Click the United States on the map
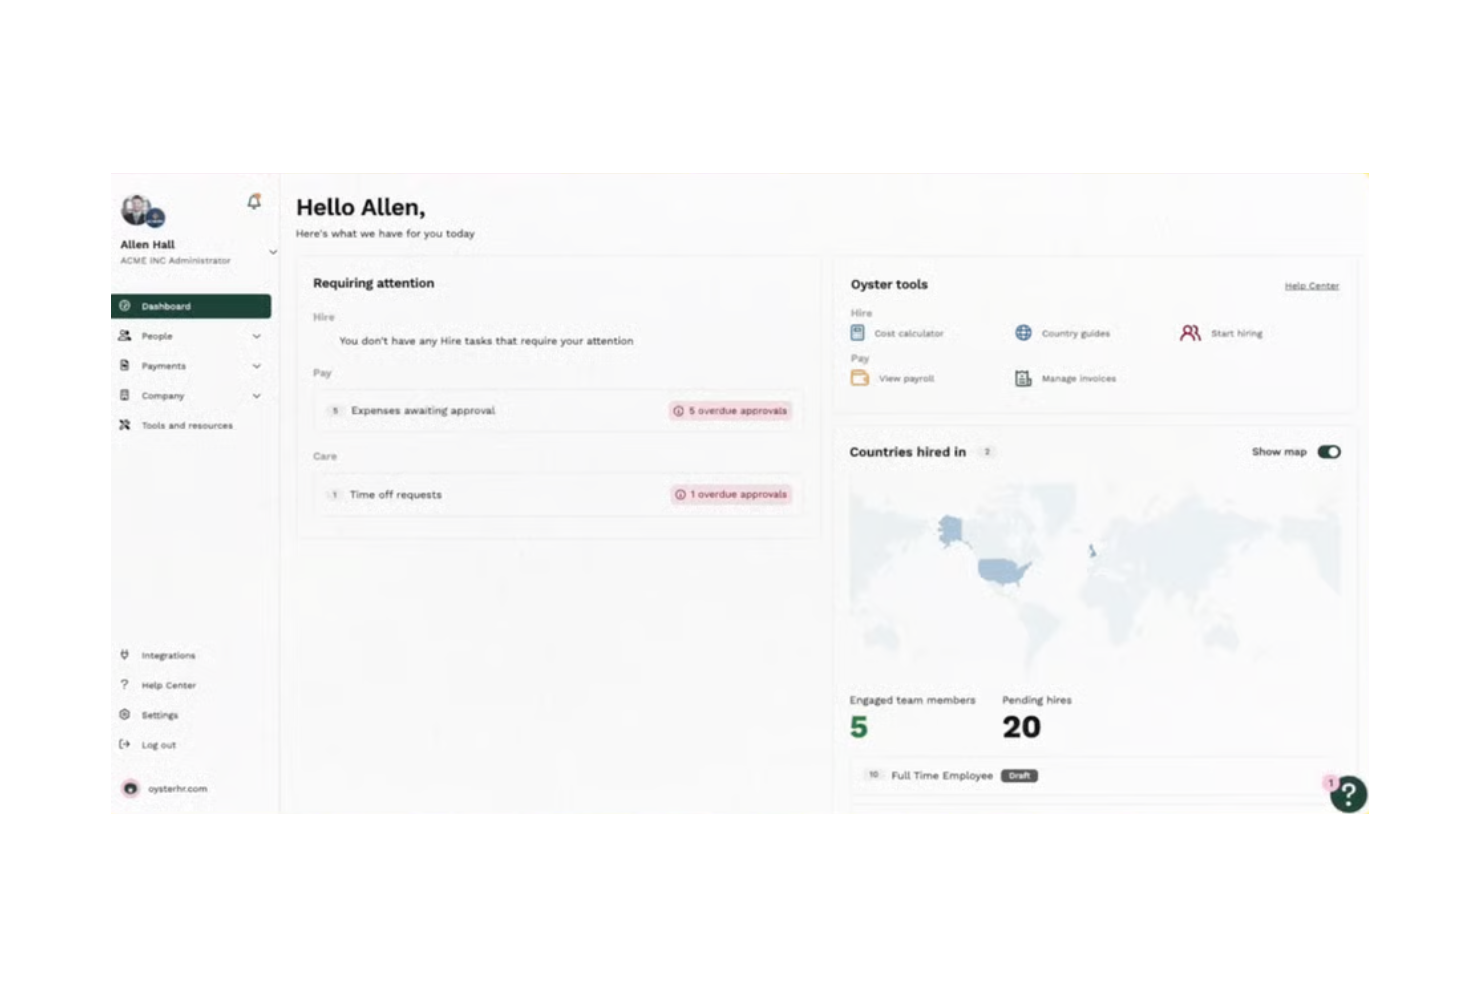Image resolution: width=1480 pixels, height=987 pixels. [x=1003, y=571]
